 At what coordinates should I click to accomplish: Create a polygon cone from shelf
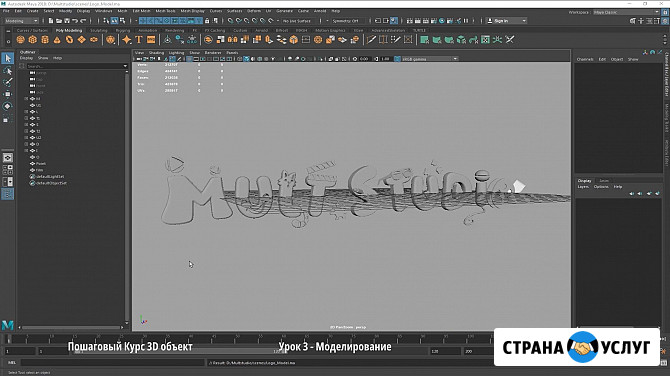tap(57, 40)
